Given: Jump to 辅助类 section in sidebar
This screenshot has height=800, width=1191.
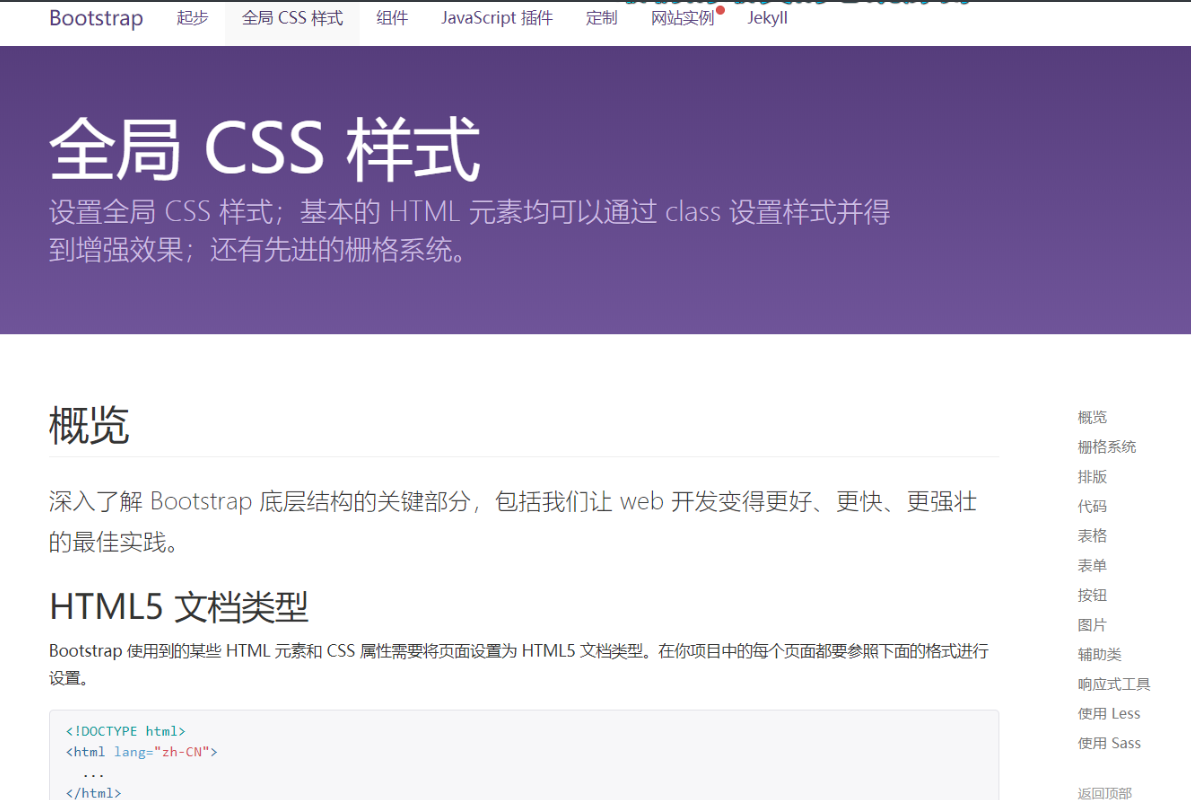Looking at the screenshot, I should click(x=1099, y=654).
